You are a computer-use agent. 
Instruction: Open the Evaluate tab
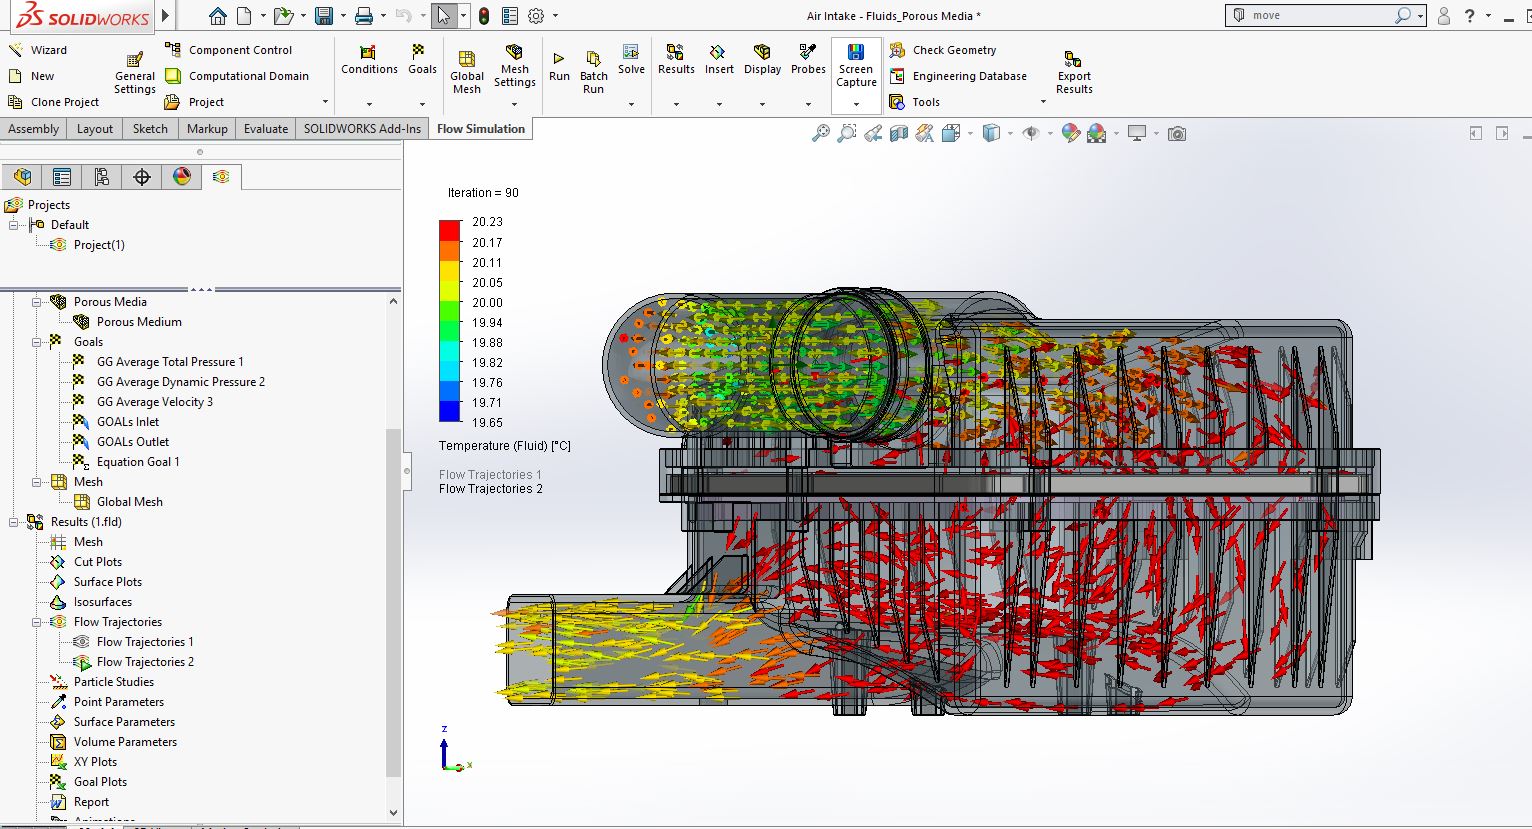(x=266, y=129)
